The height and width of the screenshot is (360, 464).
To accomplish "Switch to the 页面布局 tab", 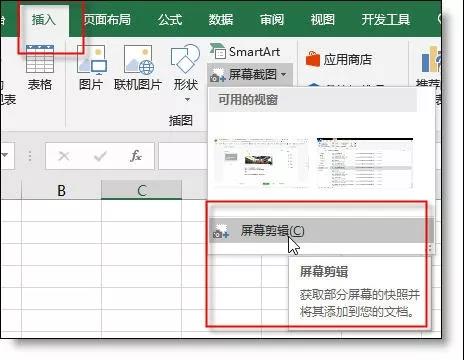I will pyautogui.click(x=107, y=20).
